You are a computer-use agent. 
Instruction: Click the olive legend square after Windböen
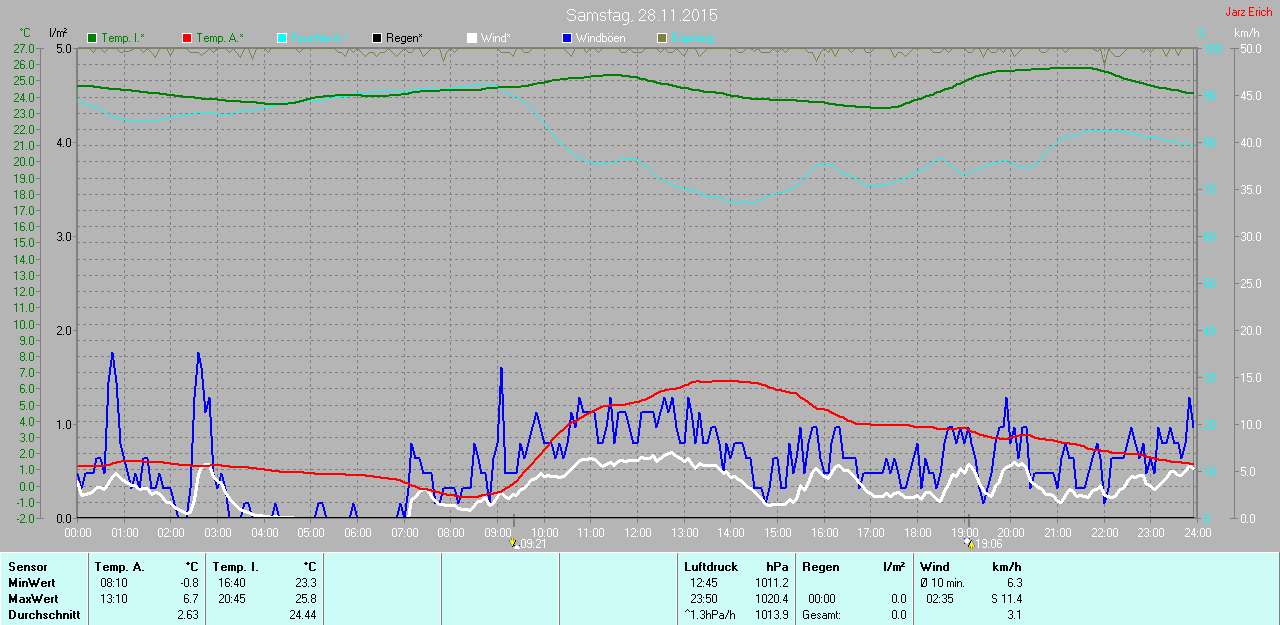(662, 38)
